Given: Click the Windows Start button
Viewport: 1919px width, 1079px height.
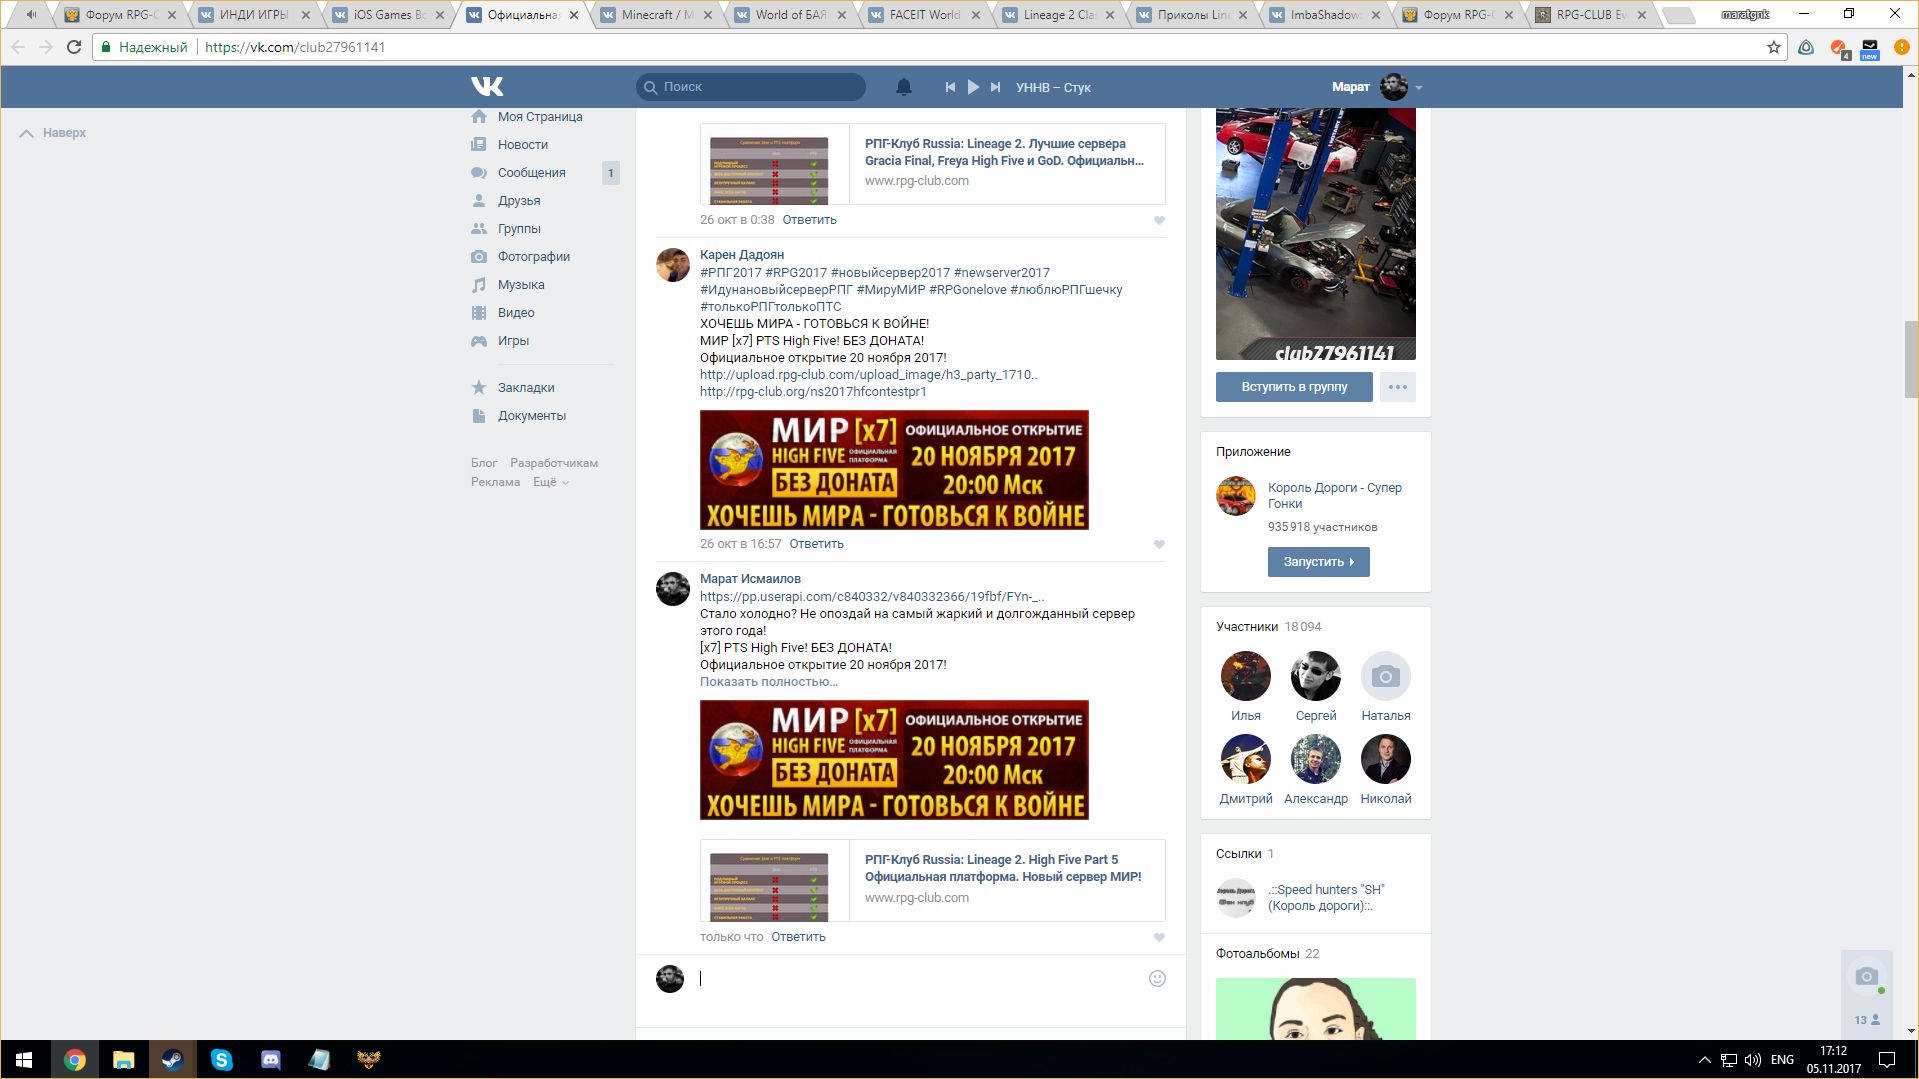Looking at the screenshot, I should (x=24, y=1060).
